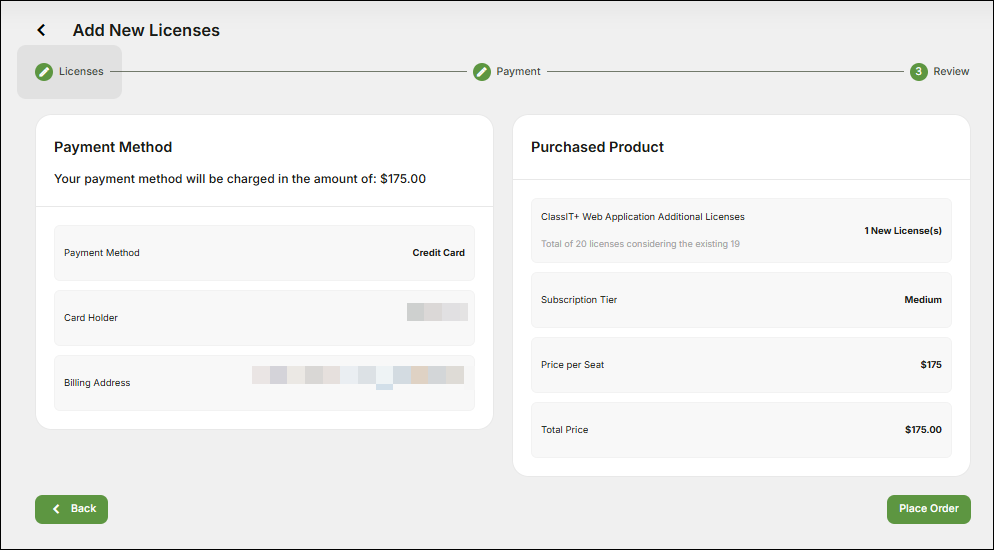994x550 pixels.
Task: Click the 1 New License(s) value
Action: [x=903, y=231]
